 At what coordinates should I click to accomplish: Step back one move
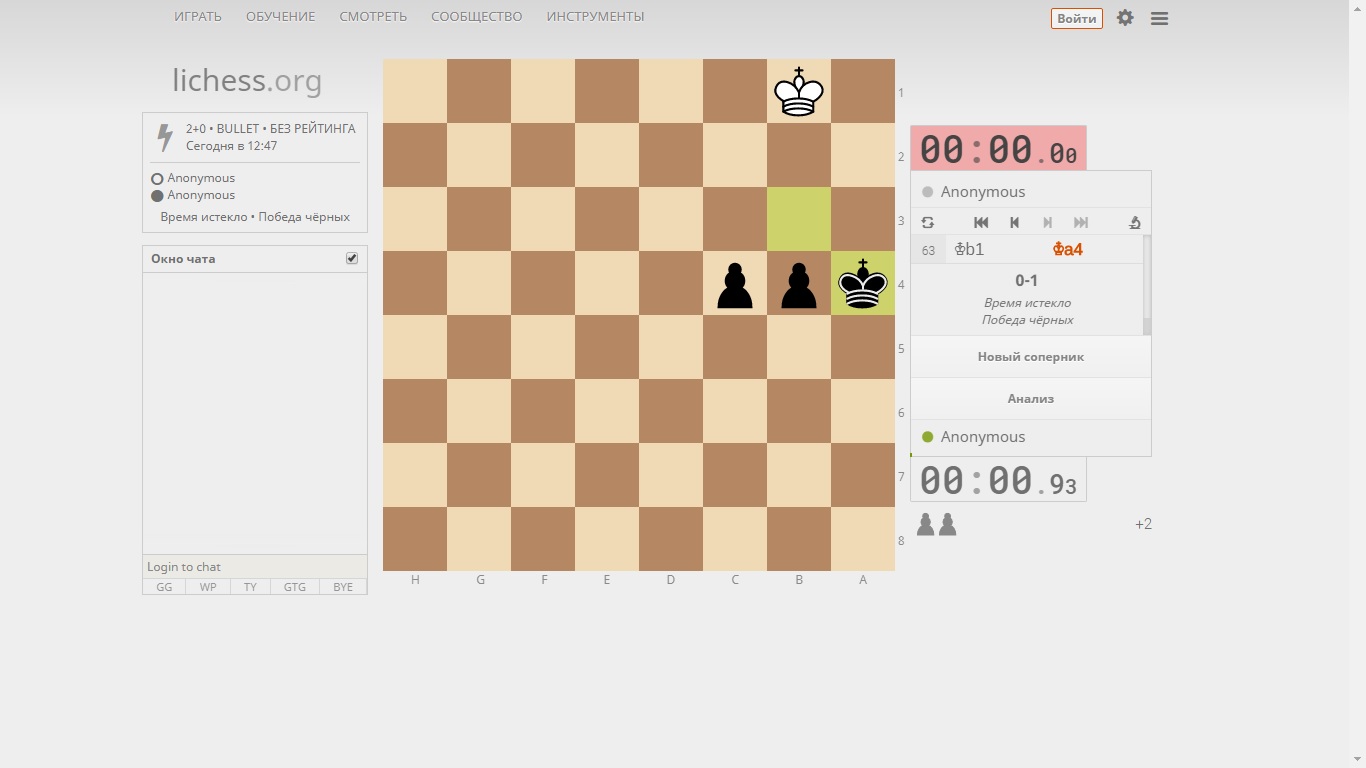[1014, 223]
